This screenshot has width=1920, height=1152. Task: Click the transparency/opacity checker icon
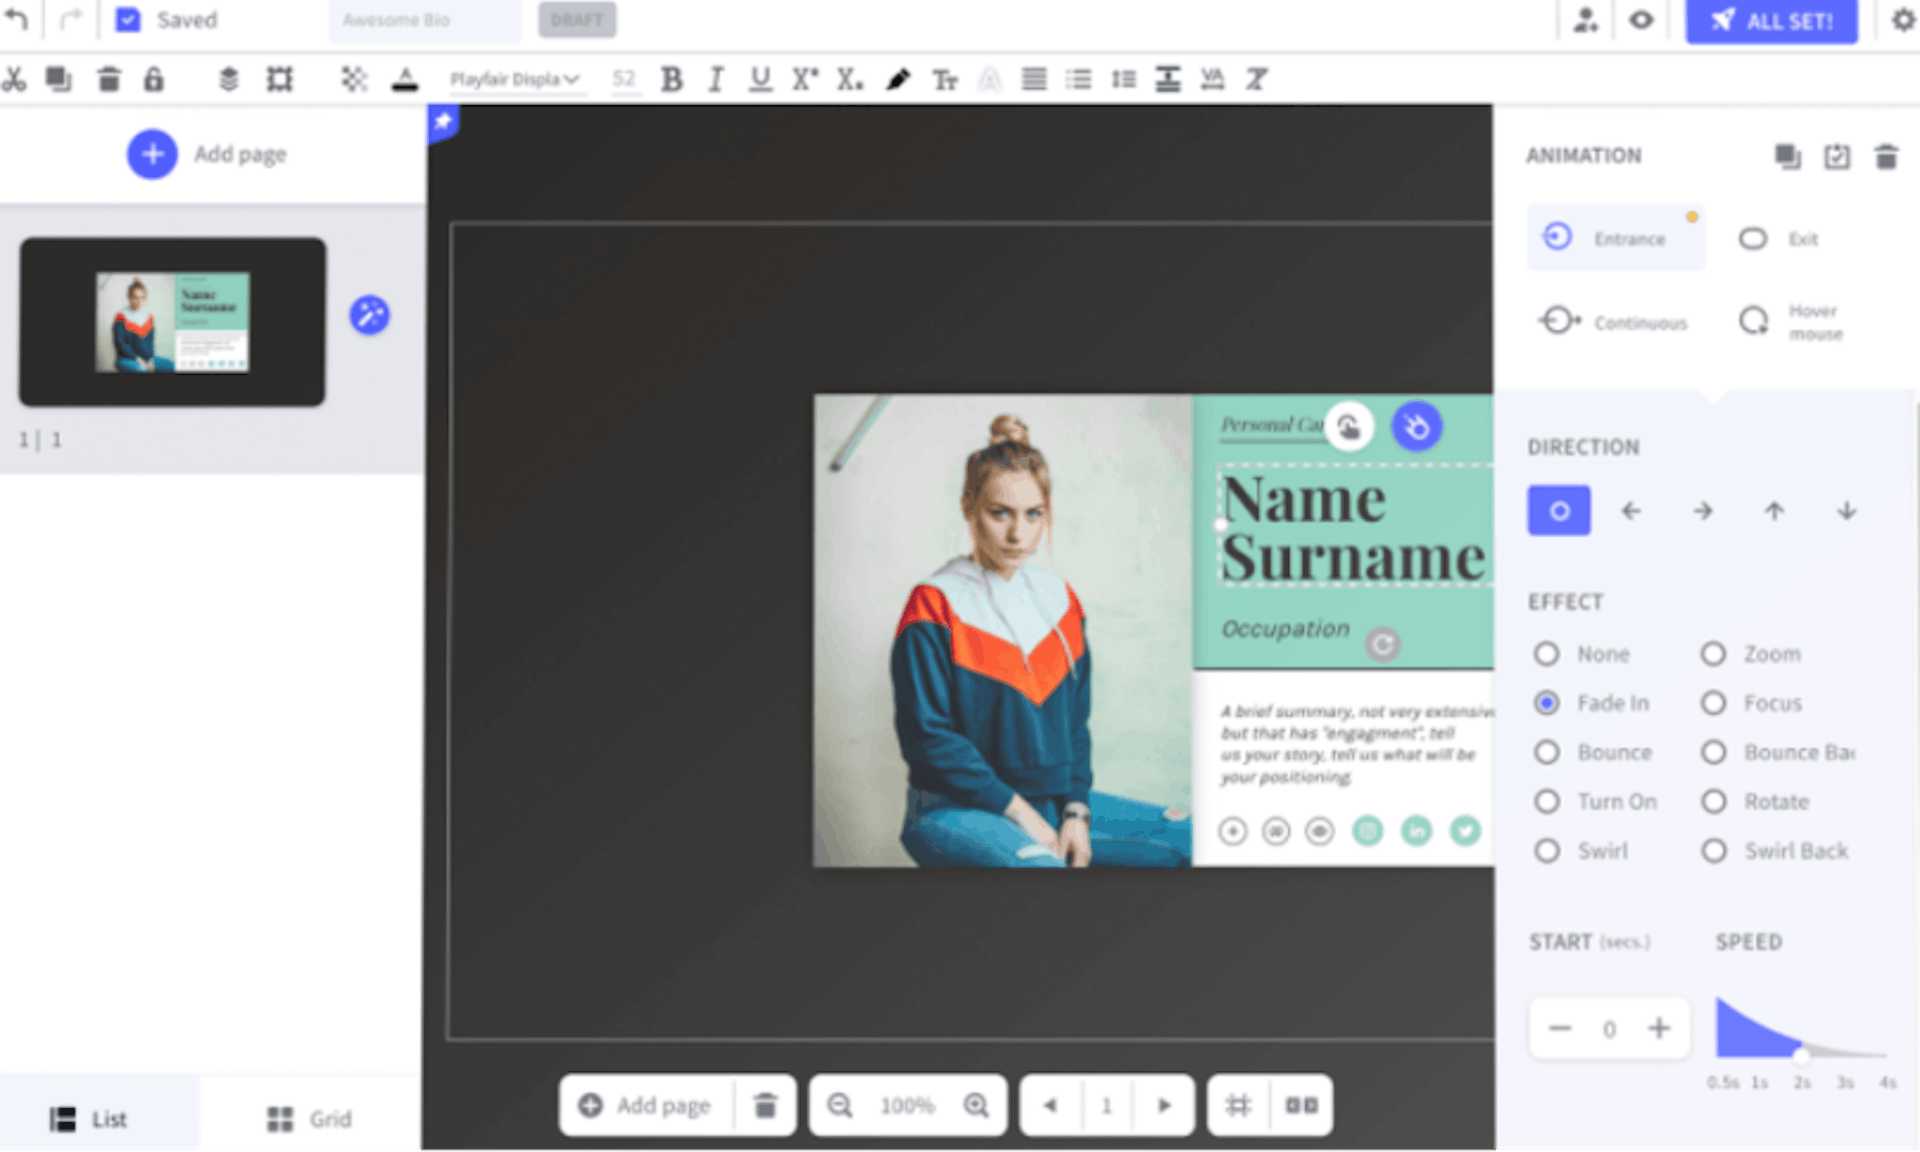[355, 78]
